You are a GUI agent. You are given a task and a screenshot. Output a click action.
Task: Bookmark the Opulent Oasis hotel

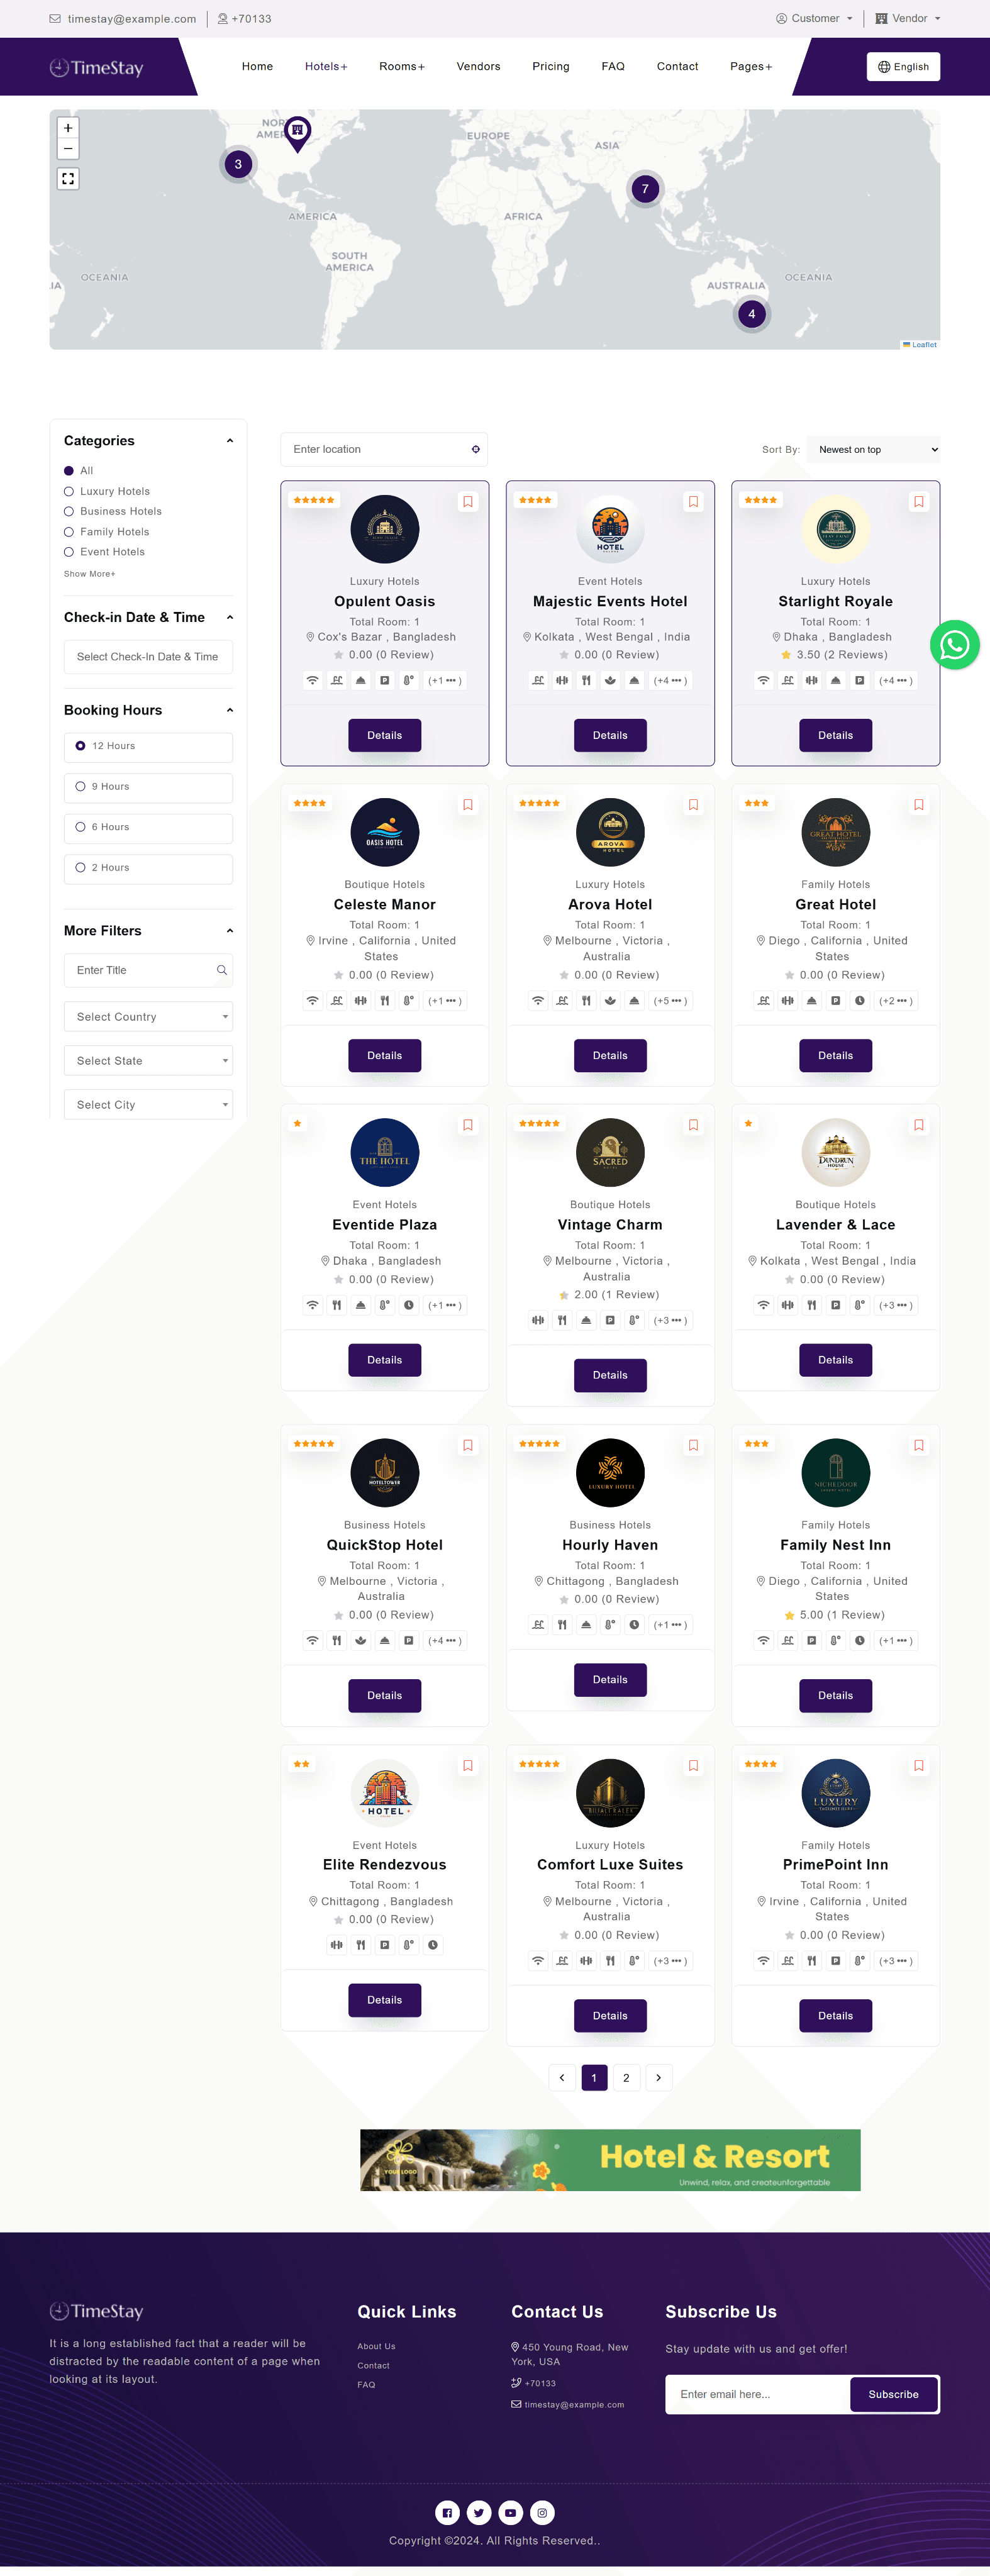tap(467, 502)
